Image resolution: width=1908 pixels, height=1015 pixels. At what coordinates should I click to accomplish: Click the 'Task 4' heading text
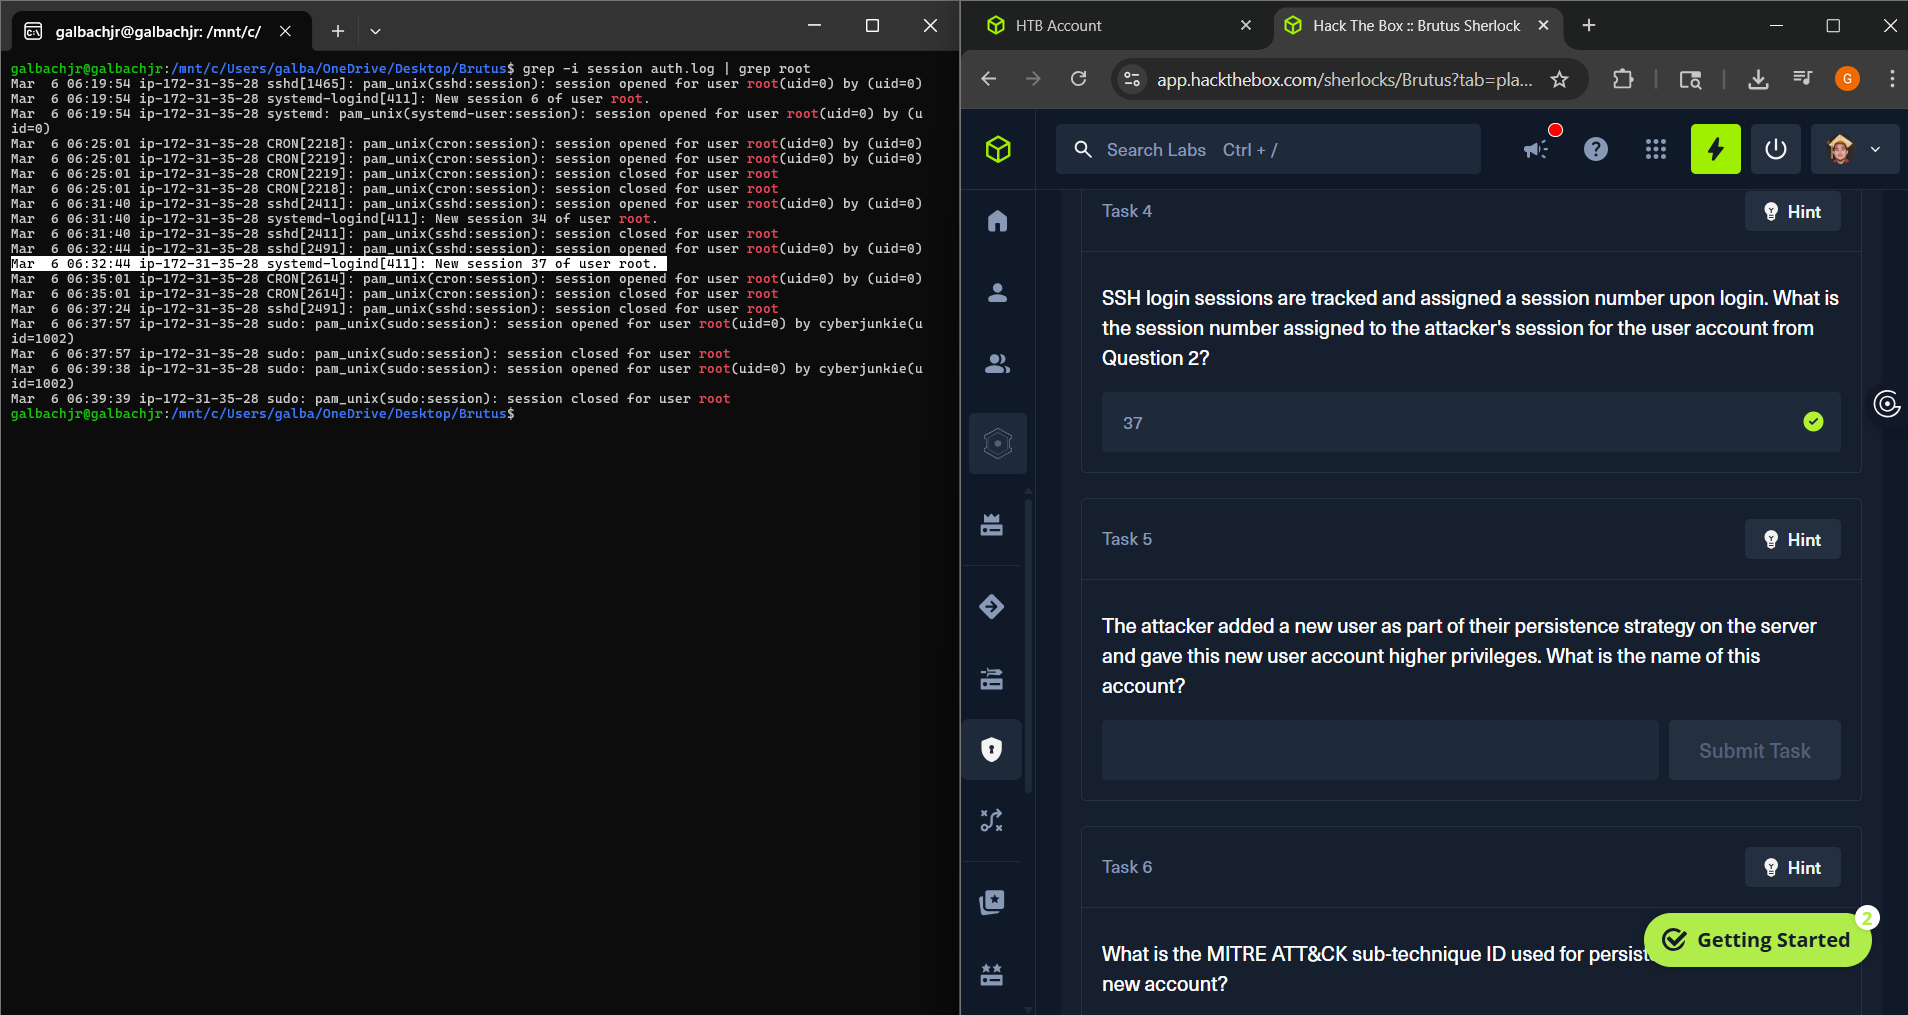point(1127,211)
